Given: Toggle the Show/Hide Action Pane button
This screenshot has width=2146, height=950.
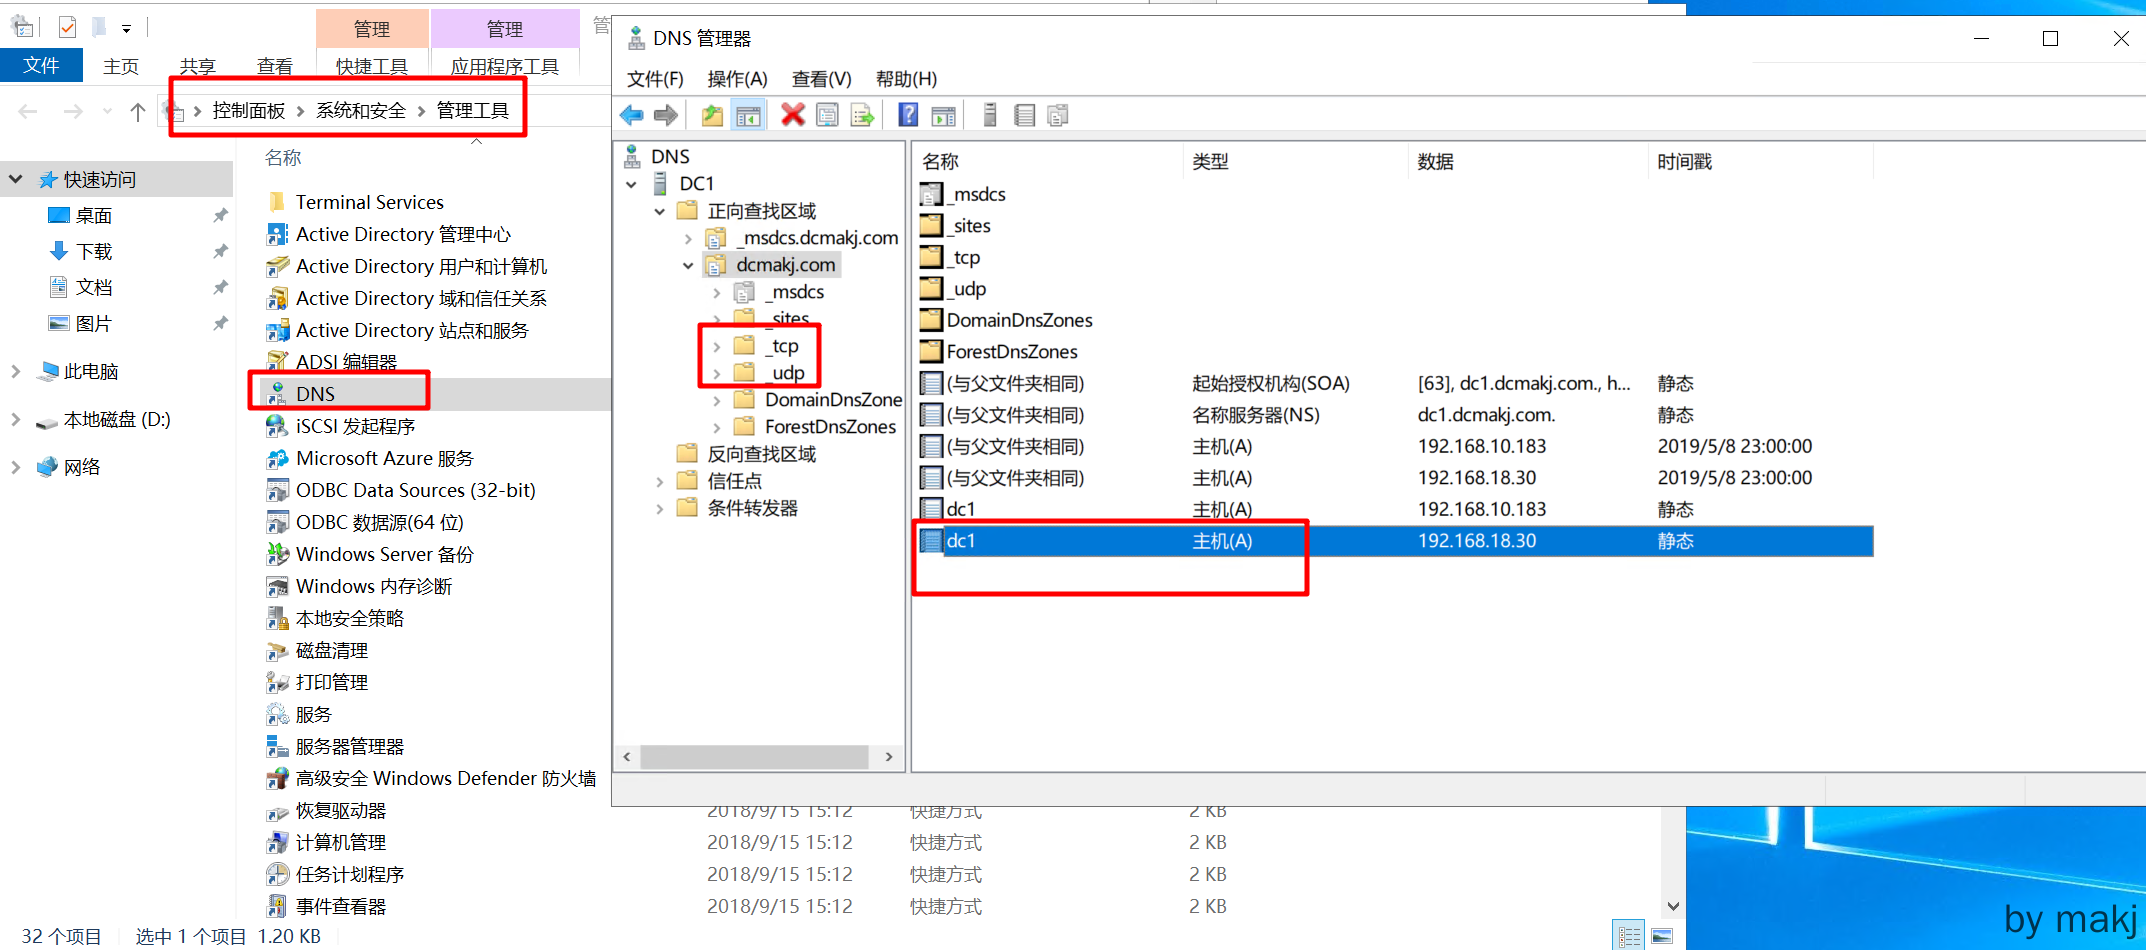Looking at the screenshot, I should [943, 115].
